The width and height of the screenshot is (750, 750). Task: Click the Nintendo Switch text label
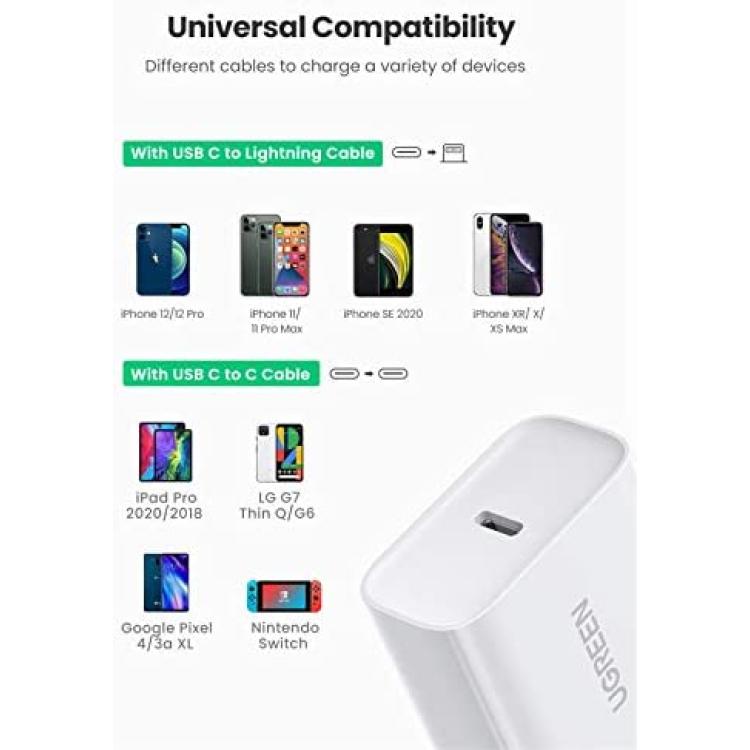point(285,635)
